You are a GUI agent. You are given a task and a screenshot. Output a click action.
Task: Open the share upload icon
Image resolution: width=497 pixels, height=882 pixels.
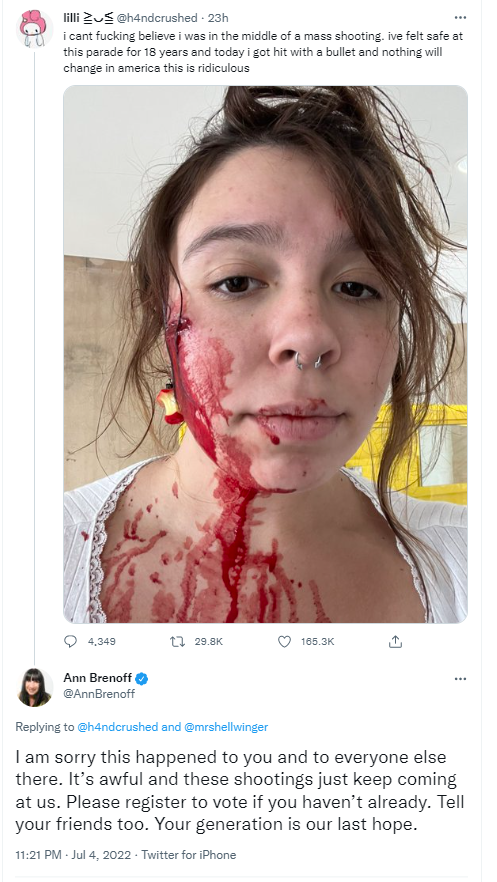click(x=395, y=641)
